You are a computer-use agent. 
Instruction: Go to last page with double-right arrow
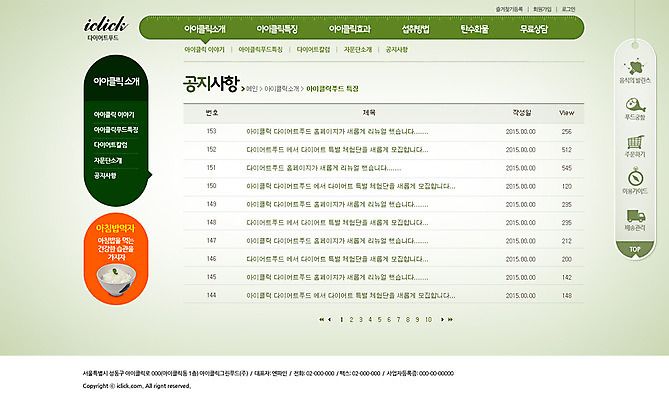450,319
